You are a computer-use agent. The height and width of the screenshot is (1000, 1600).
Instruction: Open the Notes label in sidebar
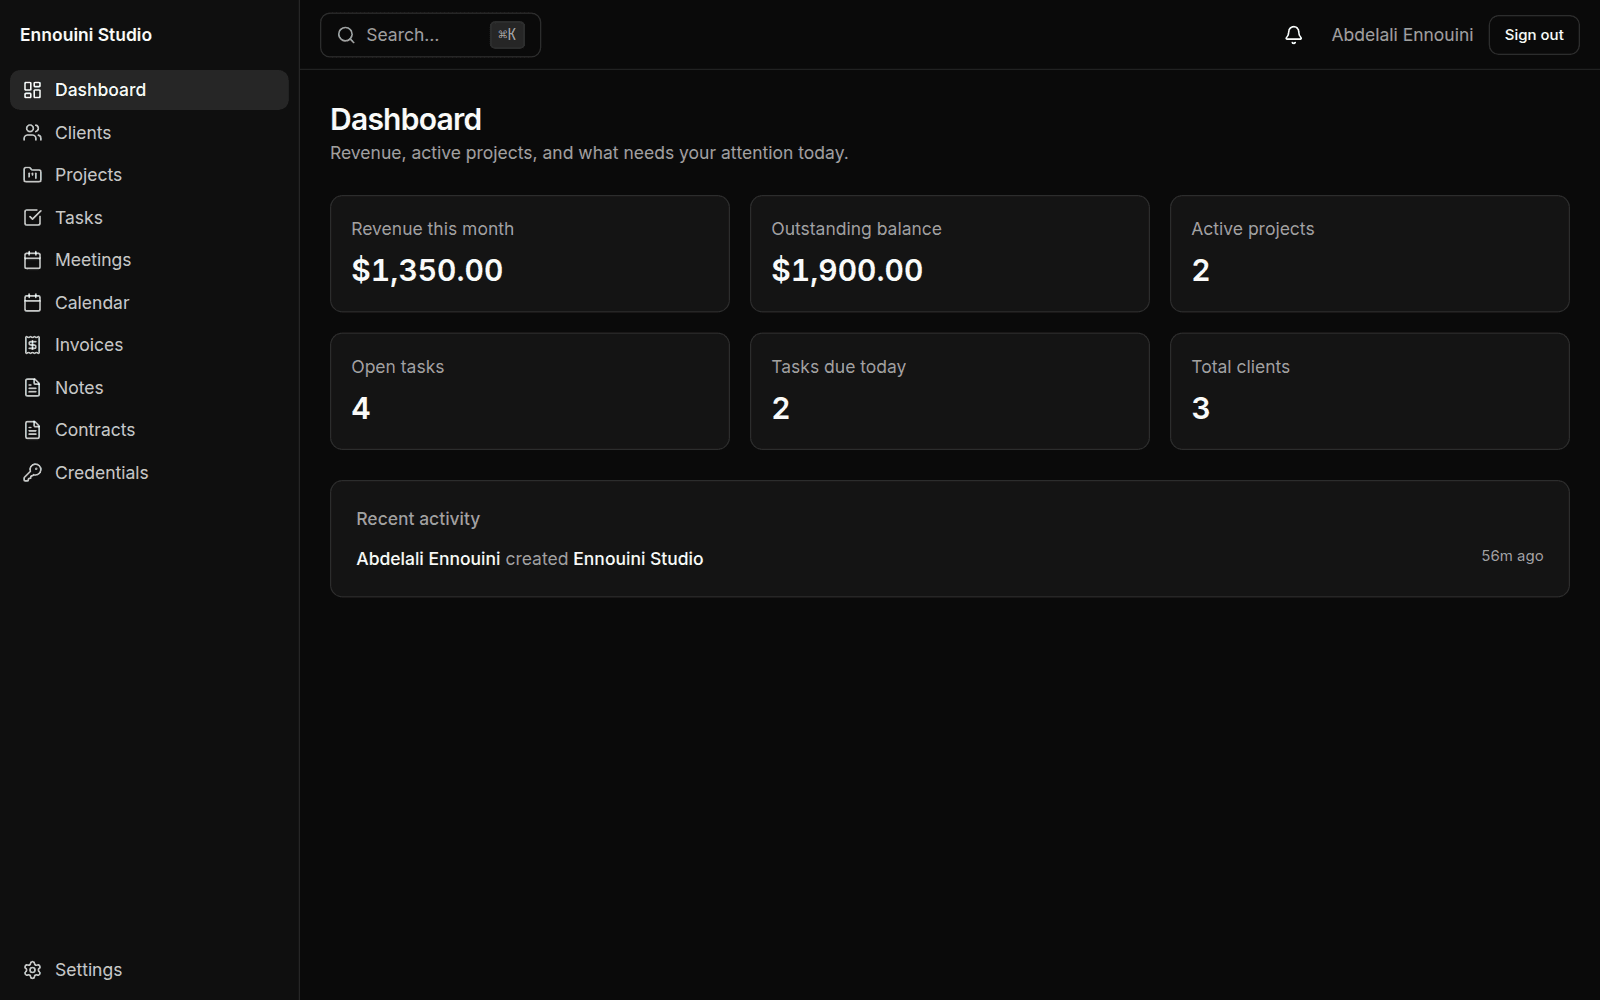(x=79, y=388)
